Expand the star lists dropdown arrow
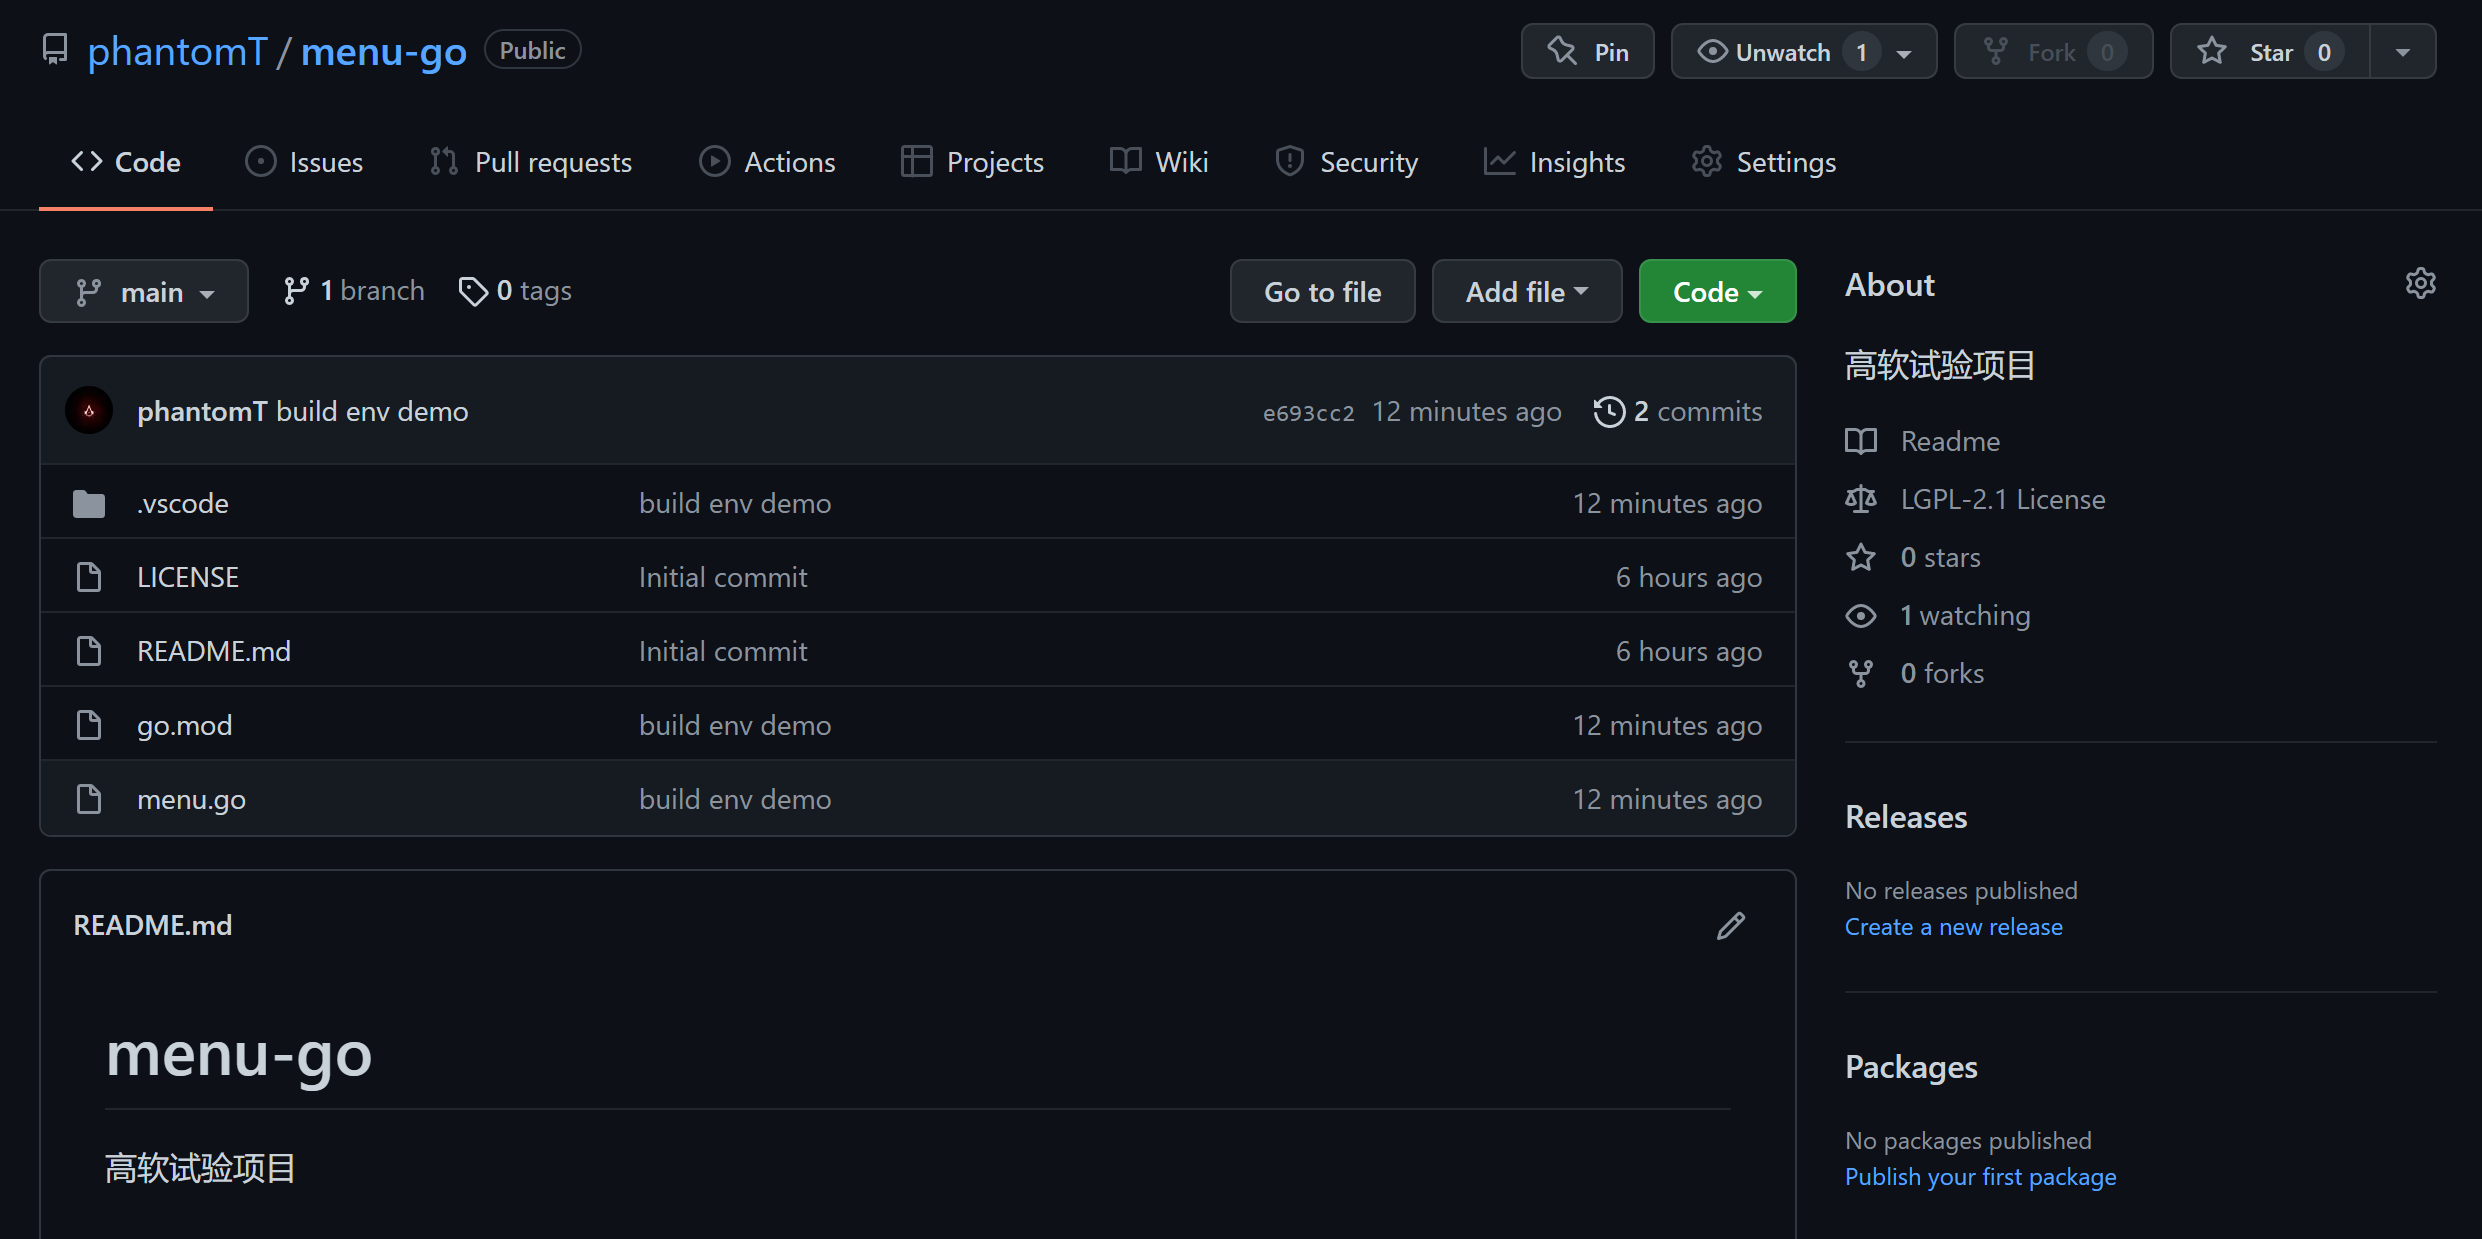2482x1239 pixels. click(2403, 52)
